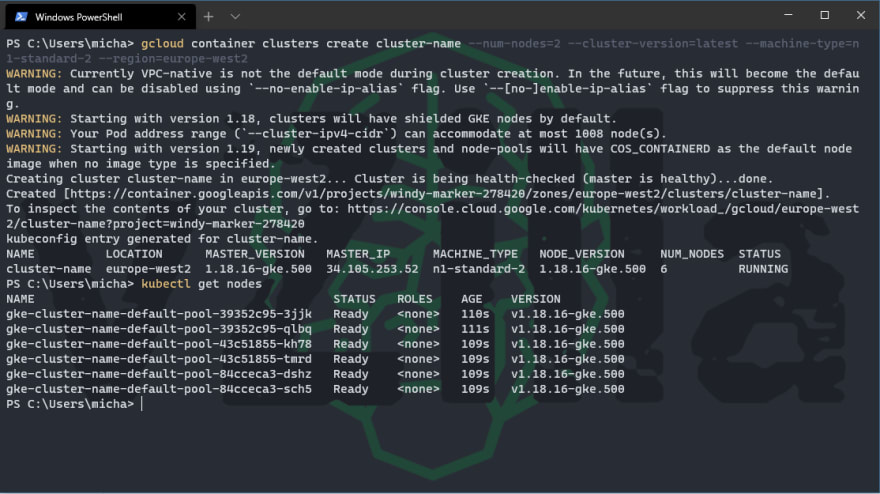Screen dimensions: 880x494
Task: Click node name ending in 'tmrd'
Action: 159,359
